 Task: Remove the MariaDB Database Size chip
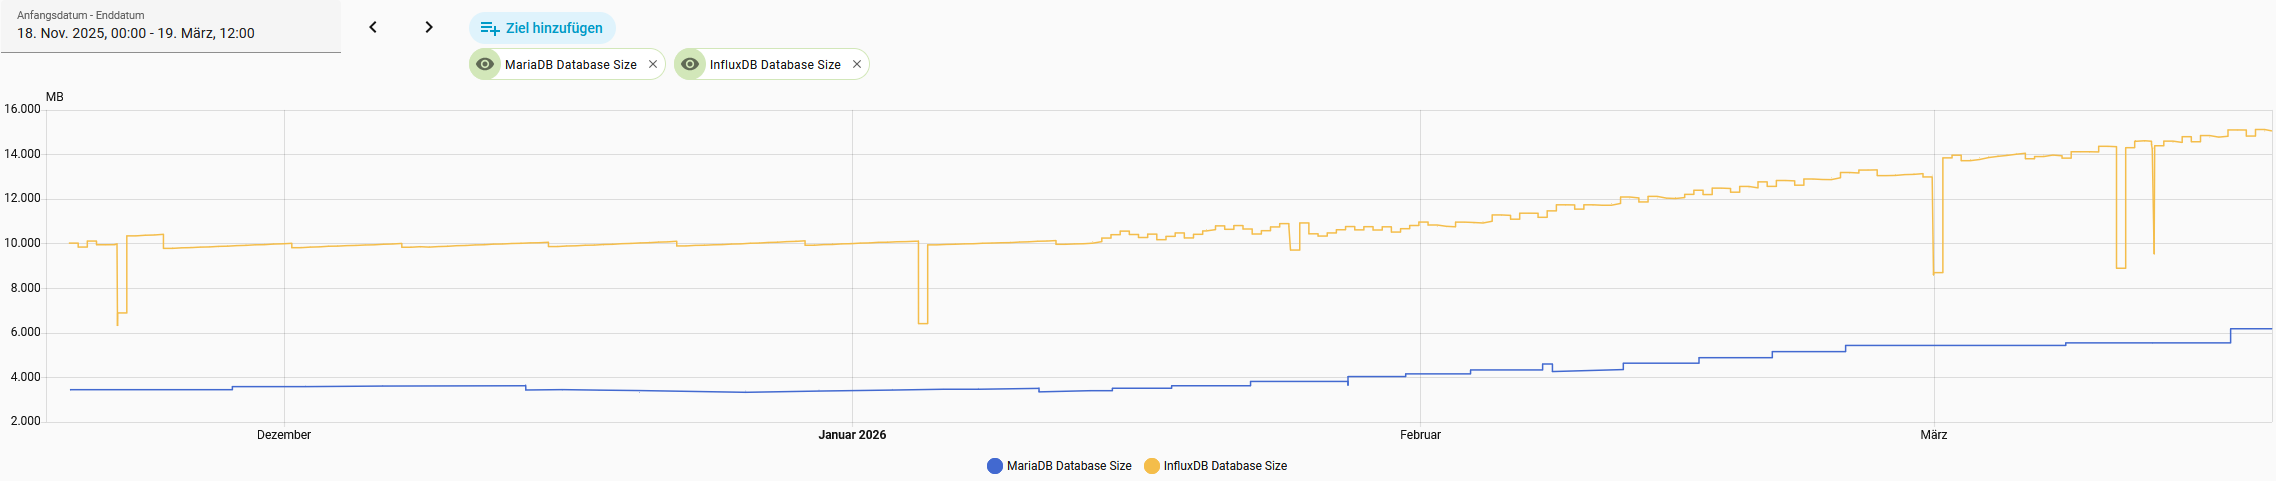(x=653, y=64)
